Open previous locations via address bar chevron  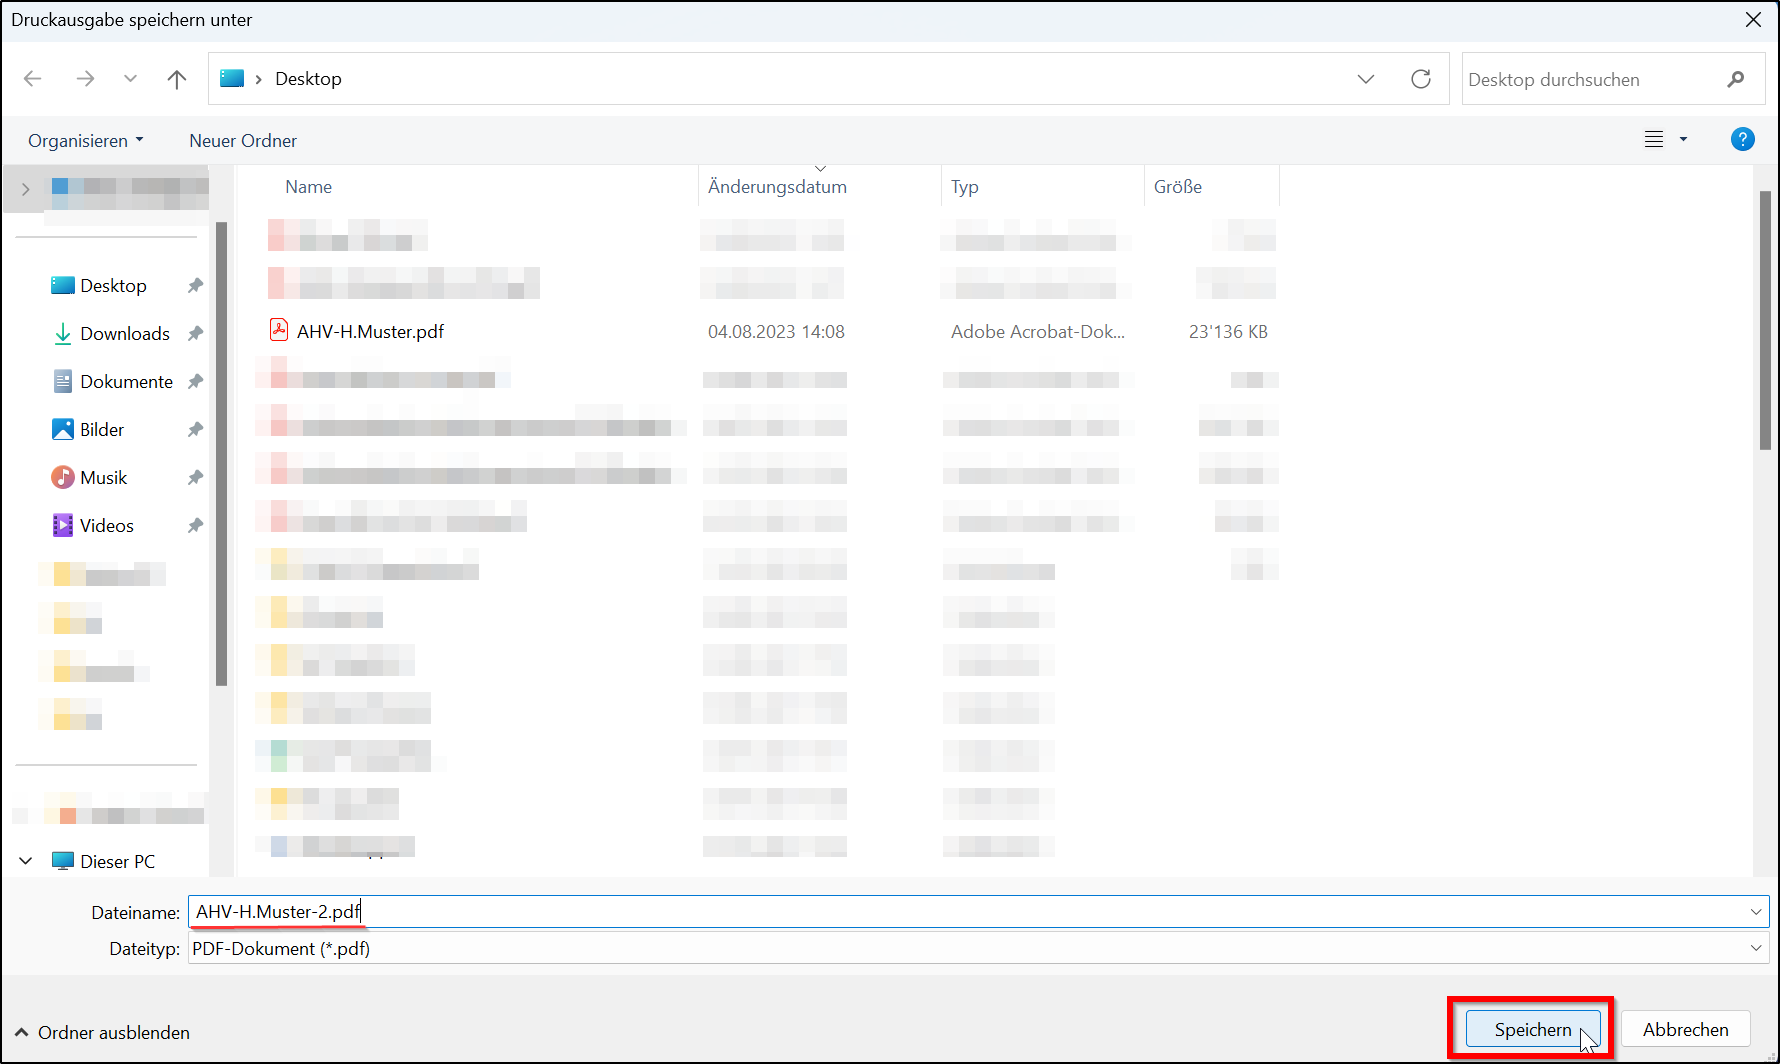point(1366,78)
